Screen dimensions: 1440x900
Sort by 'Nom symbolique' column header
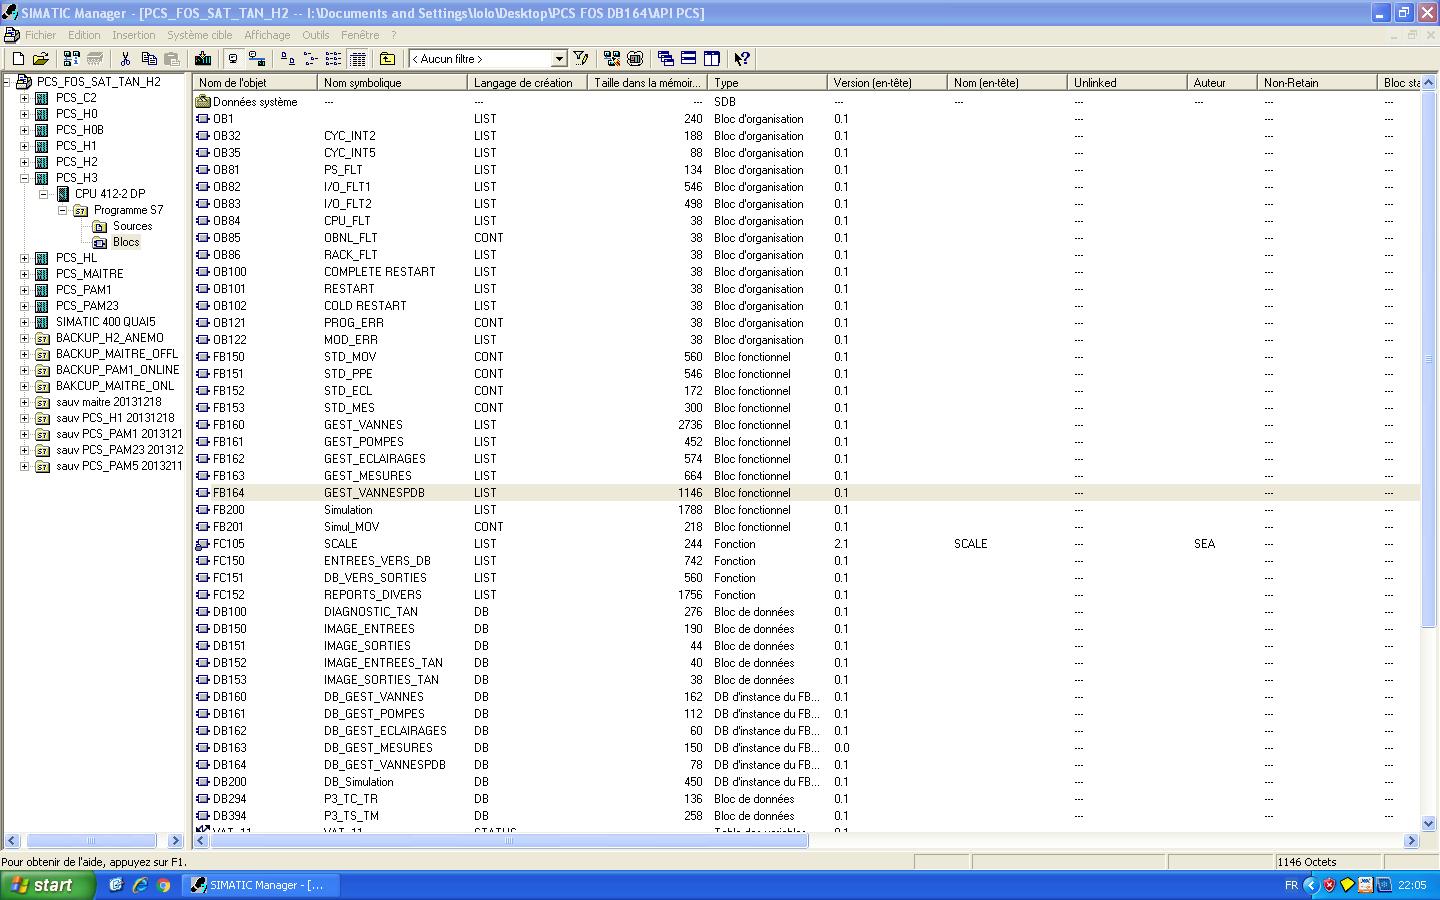pos(391,83)
